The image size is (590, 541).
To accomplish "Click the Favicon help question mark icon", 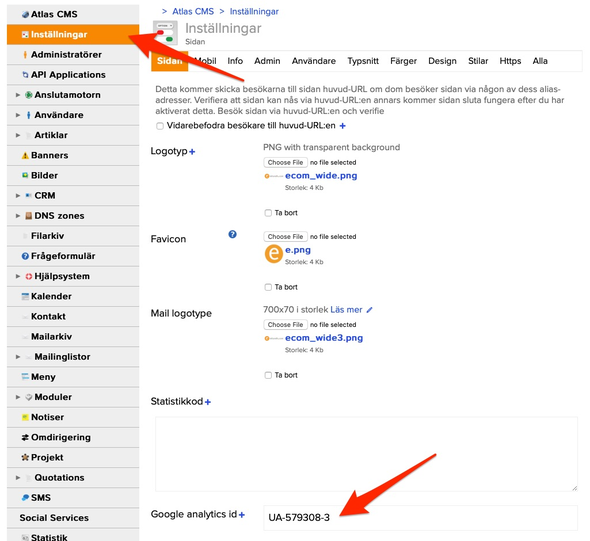I will pos(233,234).
